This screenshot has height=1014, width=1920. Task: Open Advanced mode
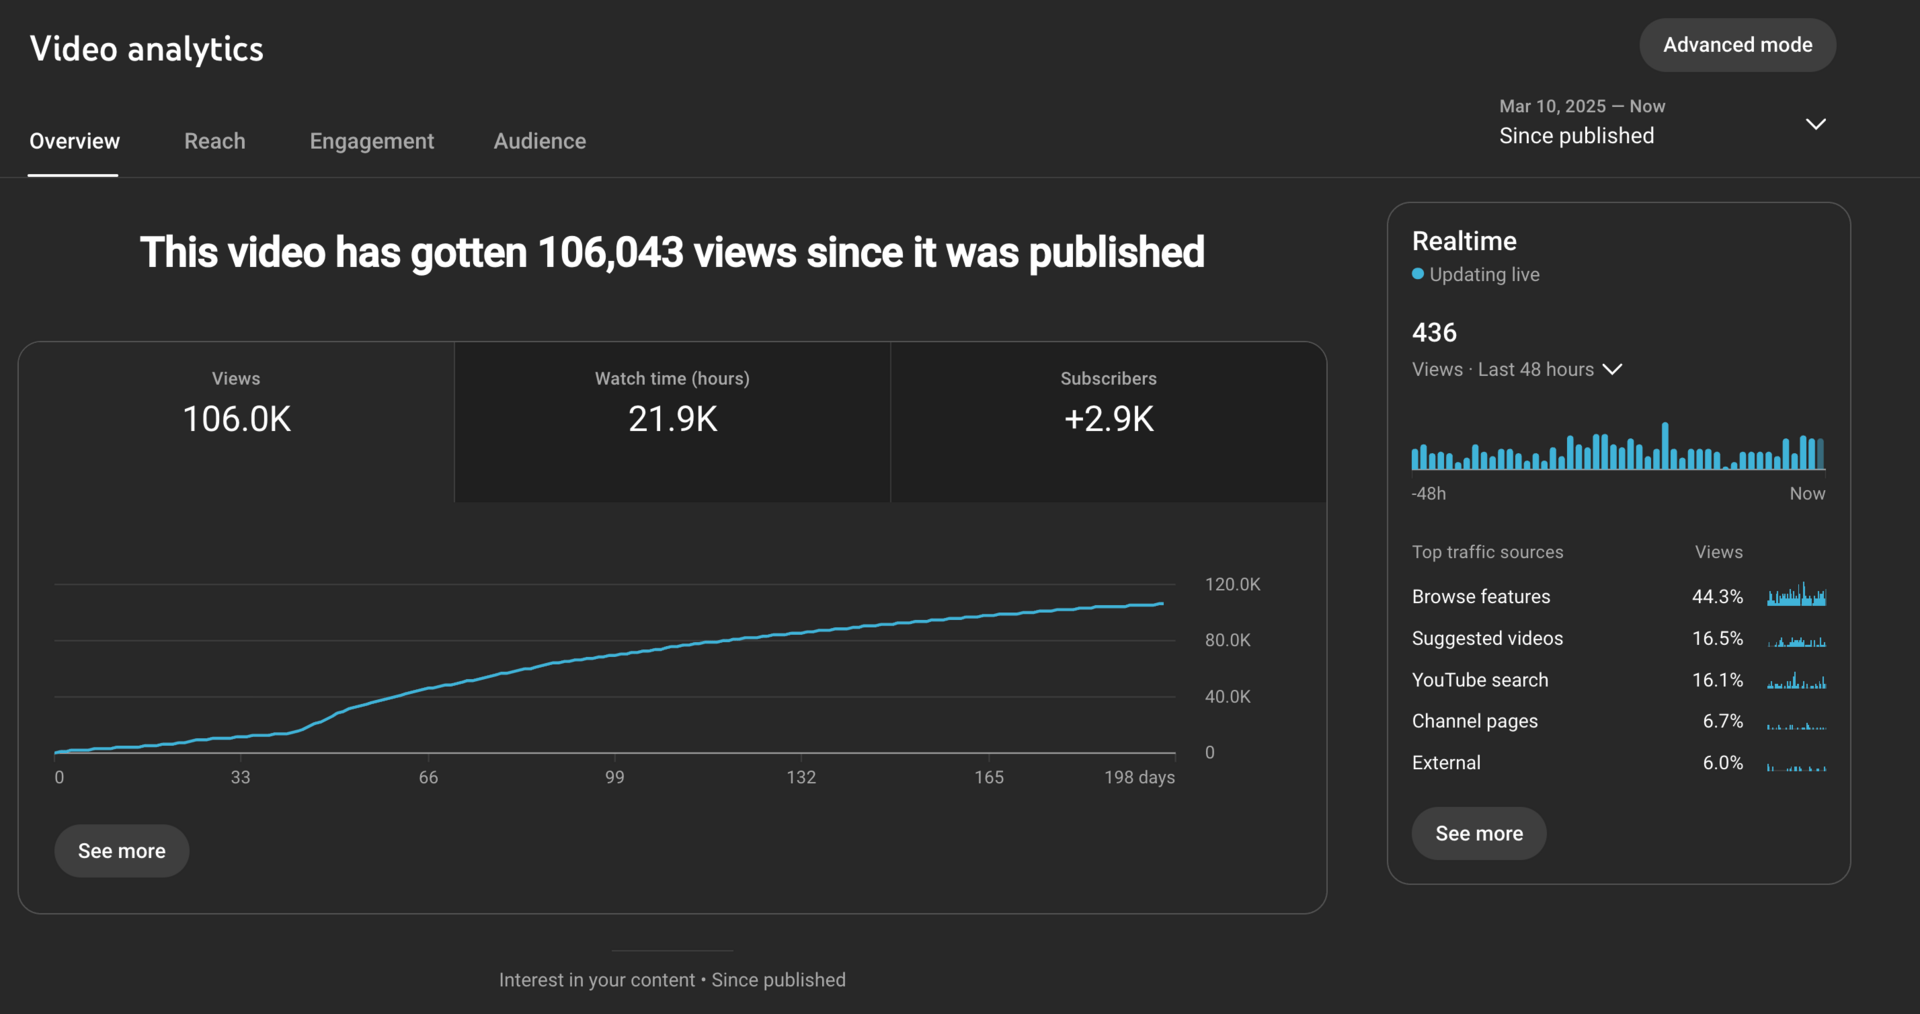tap(1737, 45)
